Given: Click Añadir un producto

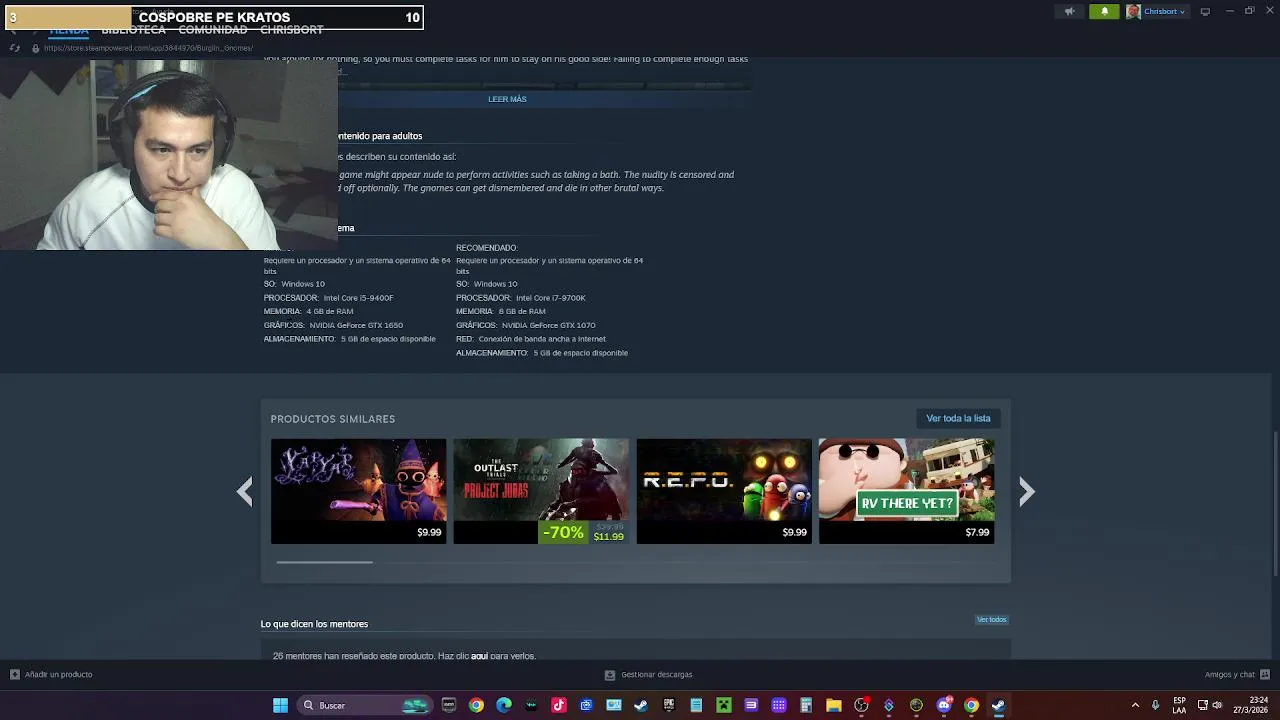Looking at the screenshot, I should tap(51, 674).
